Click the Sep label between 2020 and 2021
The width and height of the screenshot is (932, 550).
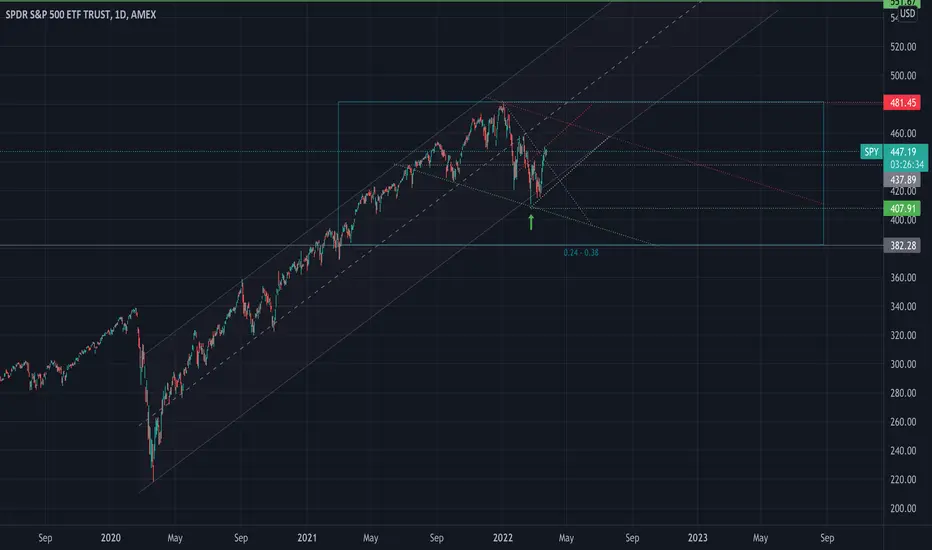[241, 538]
